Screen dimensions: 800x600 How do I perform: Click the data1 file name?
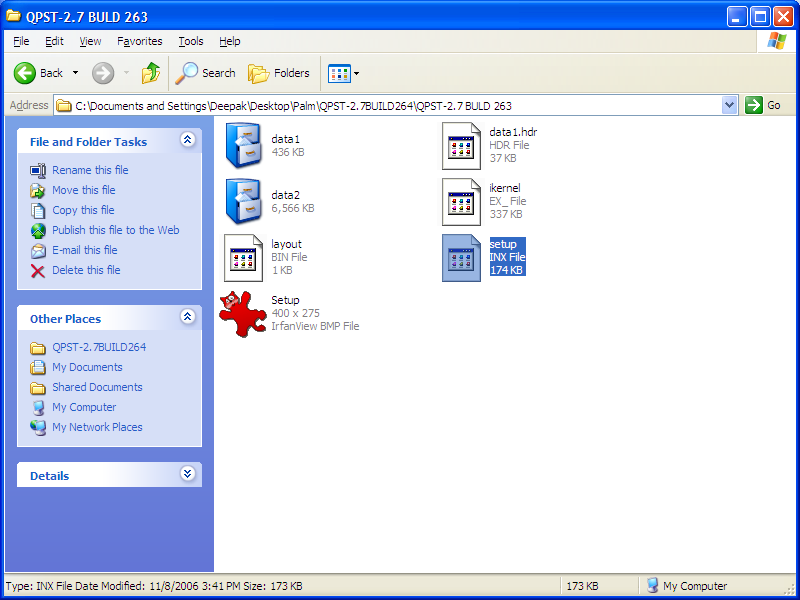pyautogui.click(x=286, y=139)
